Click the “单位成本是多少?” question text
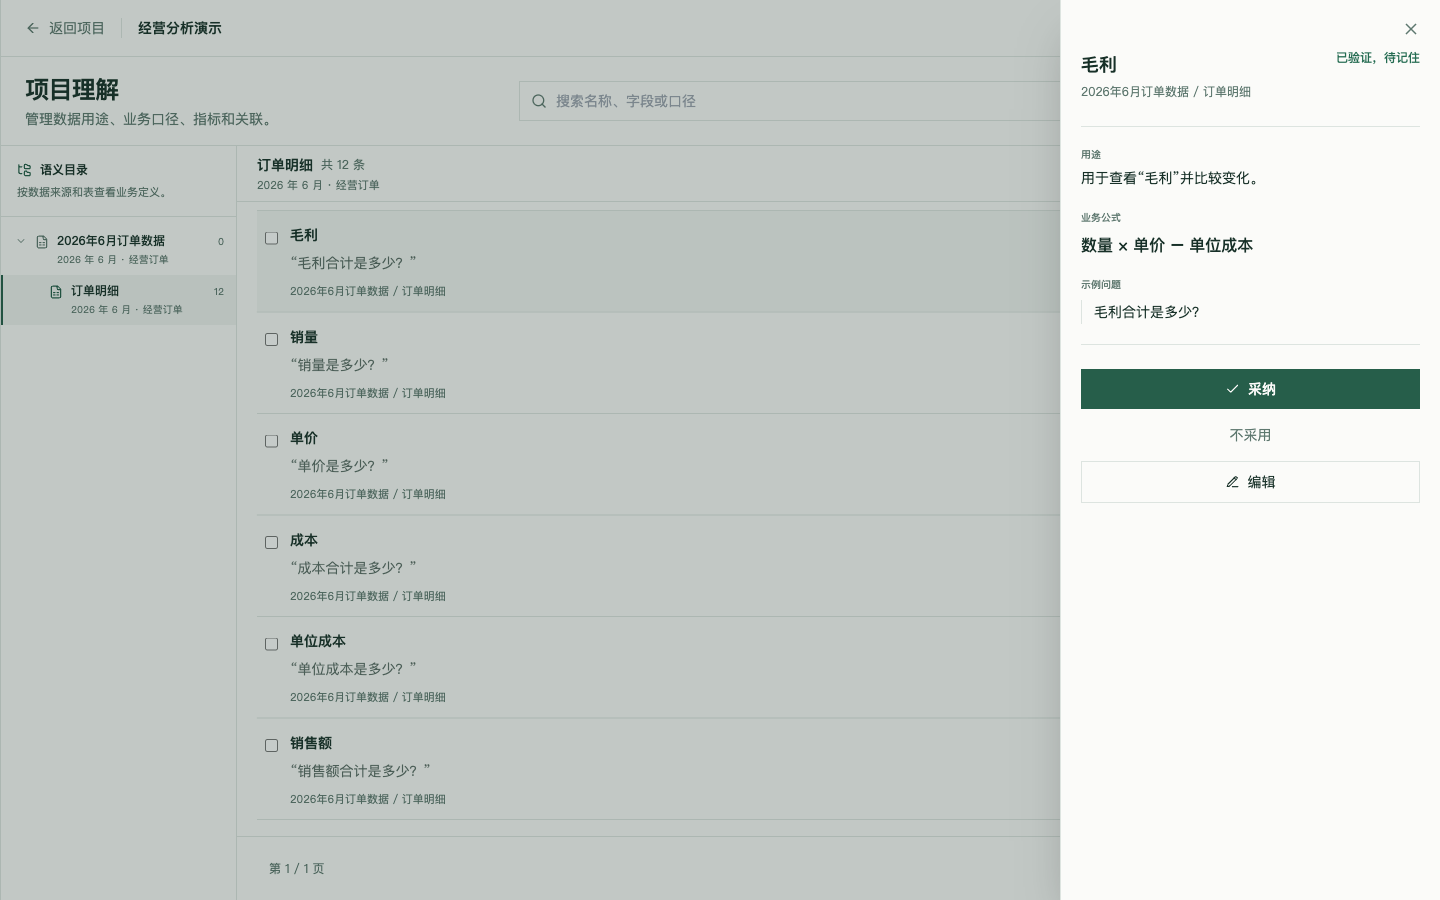The height and width of the screenshot is (900, 1440). pos(353,669)
